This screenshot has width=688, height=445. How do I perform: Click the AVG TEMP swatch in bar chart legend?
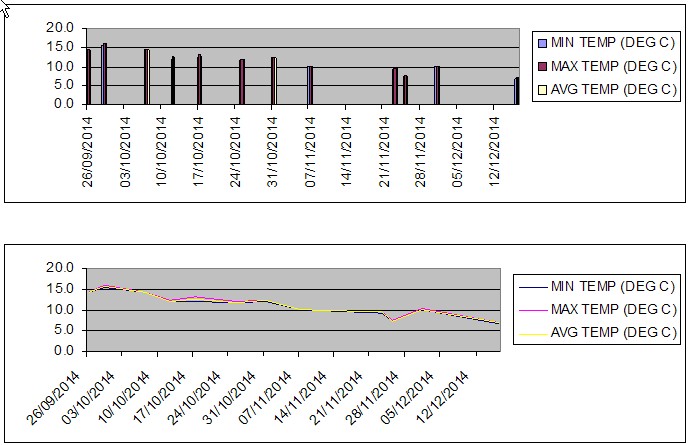543,89
